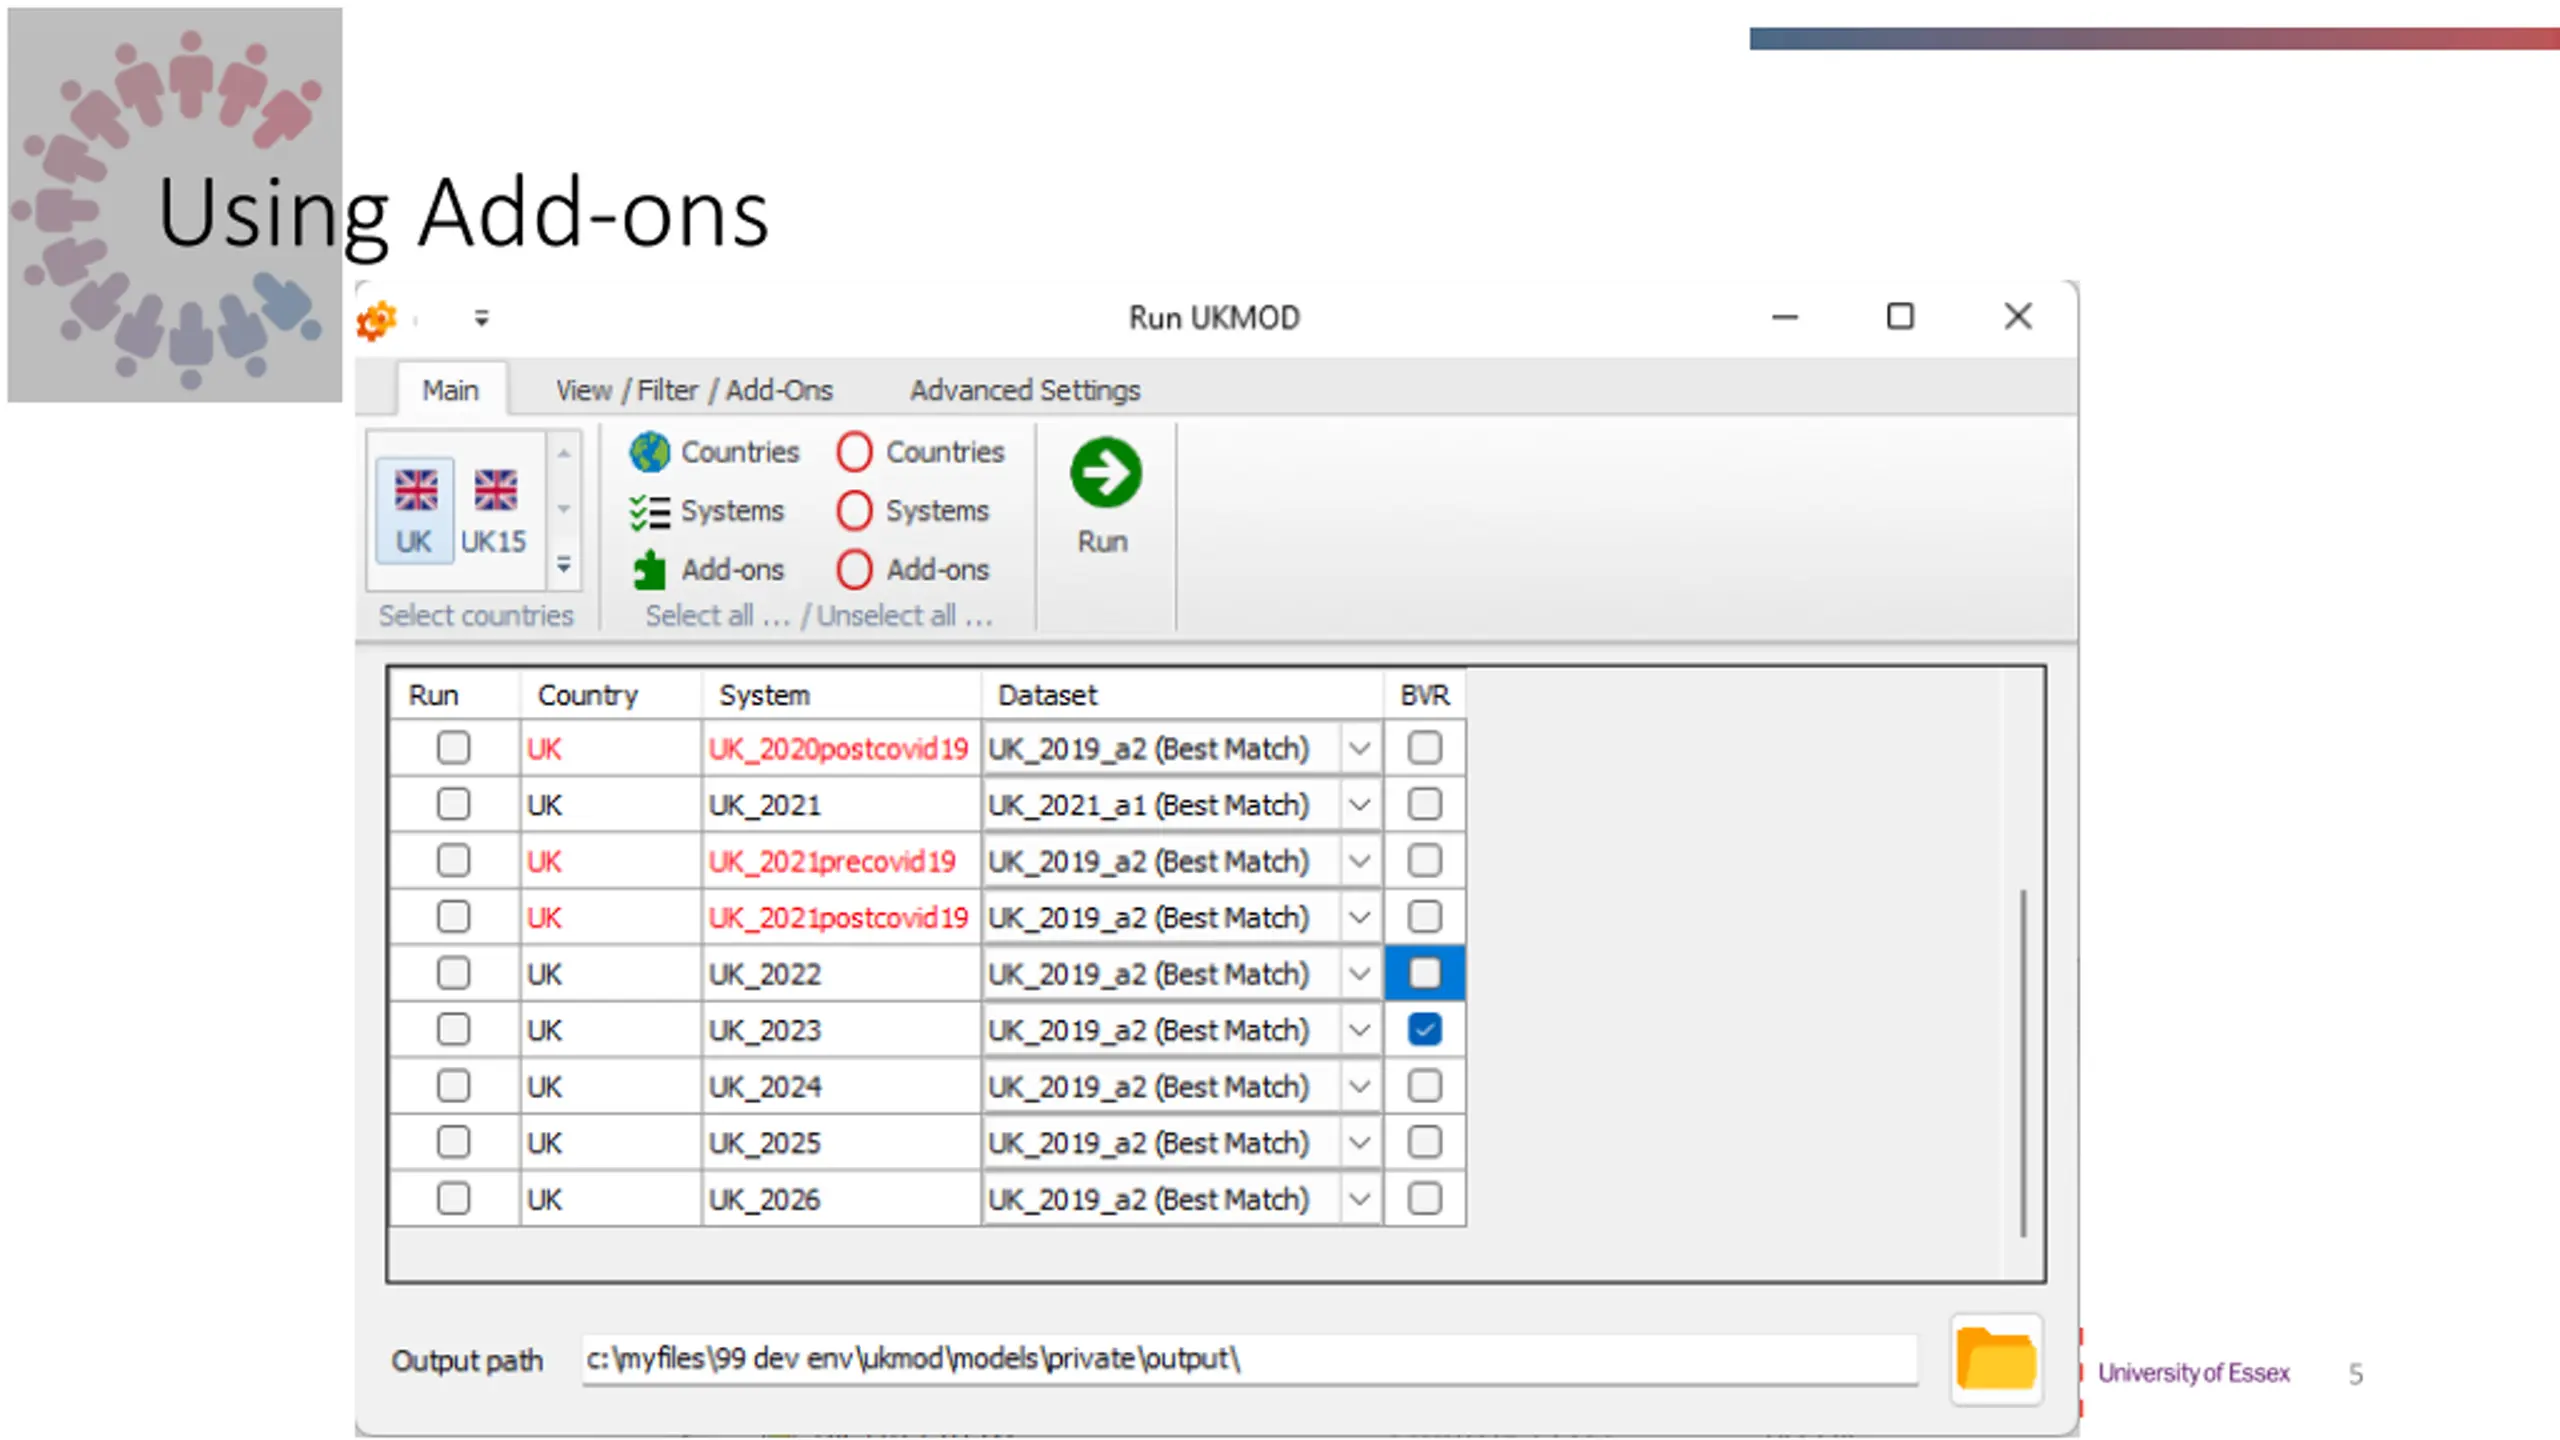Switch to View / Filter / Add-Ons tab
The image size is (2560, 1440).
point(694,390)
